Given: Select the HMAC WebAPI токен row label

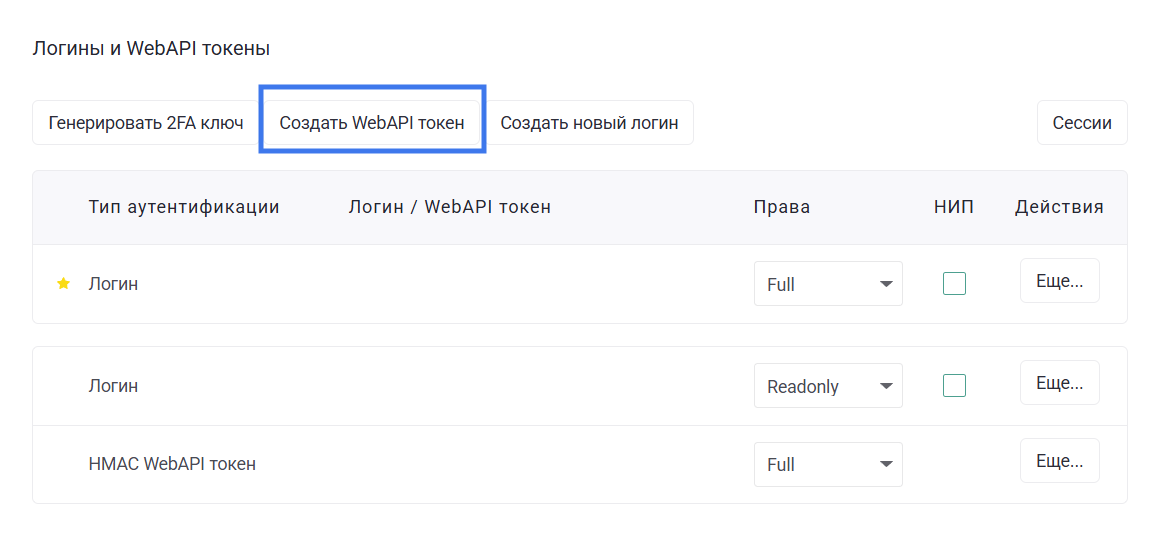Looking at the screenshot, I should click(172, 464).
